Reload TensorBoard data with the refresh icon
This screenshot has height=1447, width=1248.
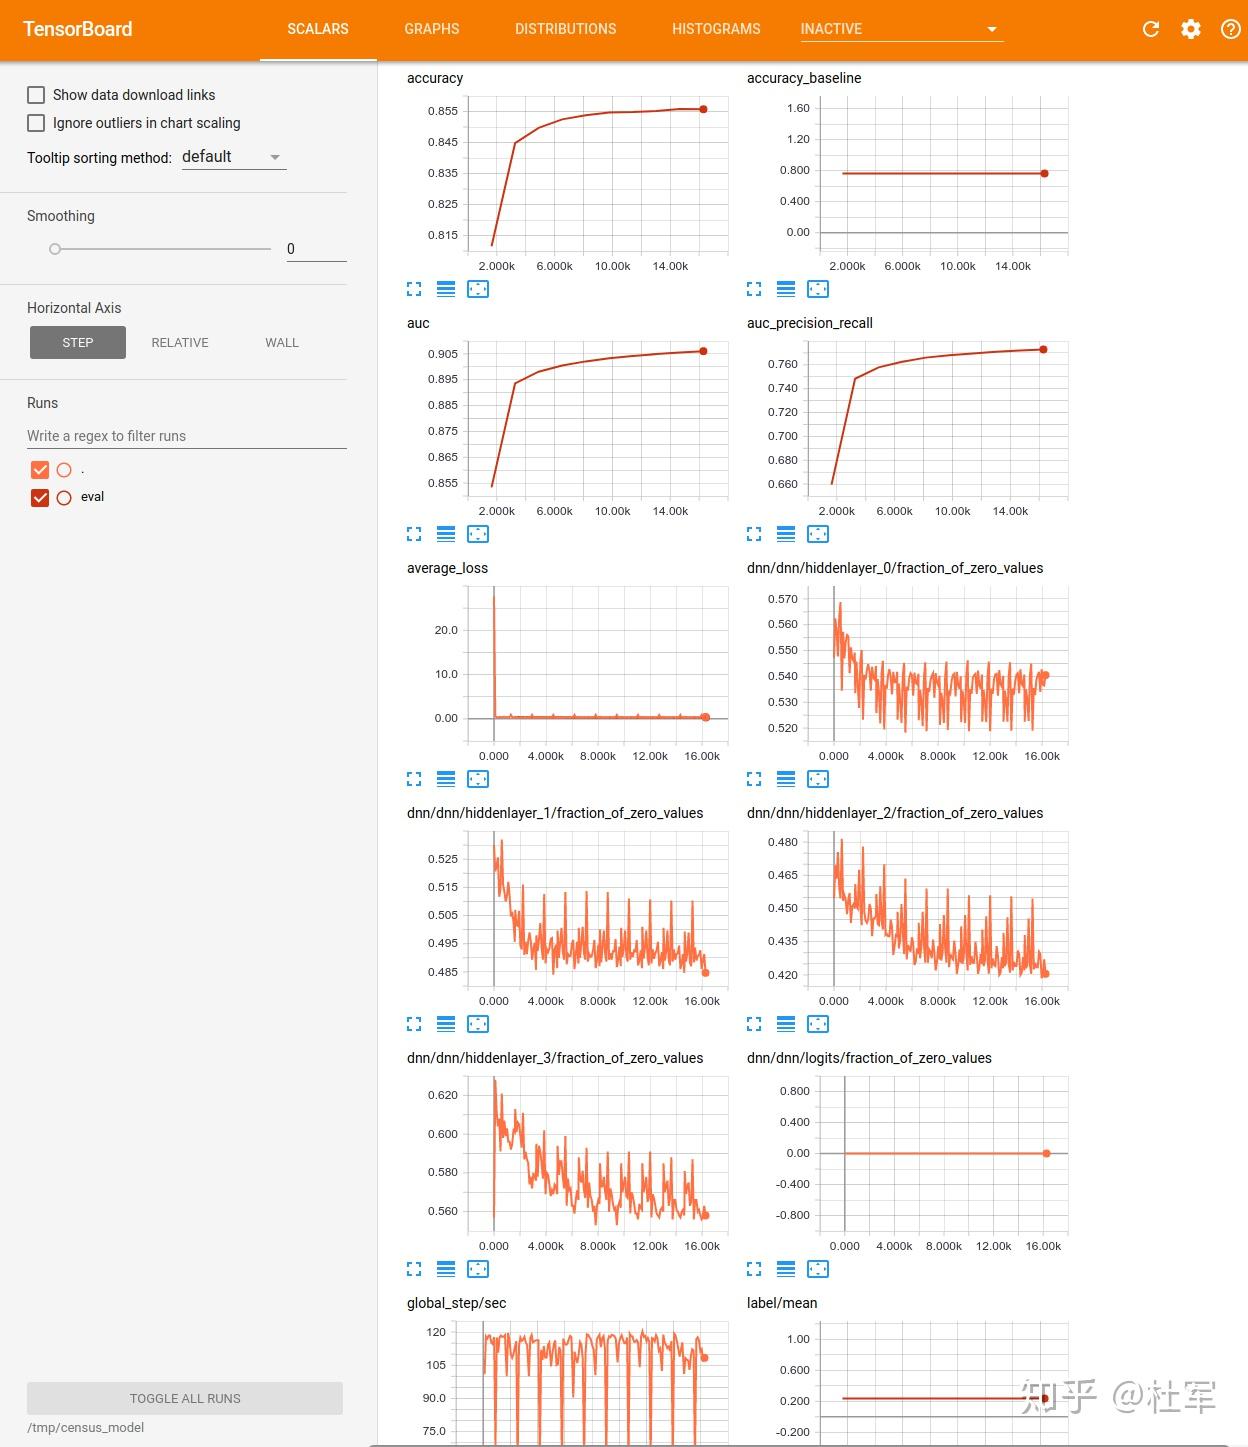[1151, 29]
